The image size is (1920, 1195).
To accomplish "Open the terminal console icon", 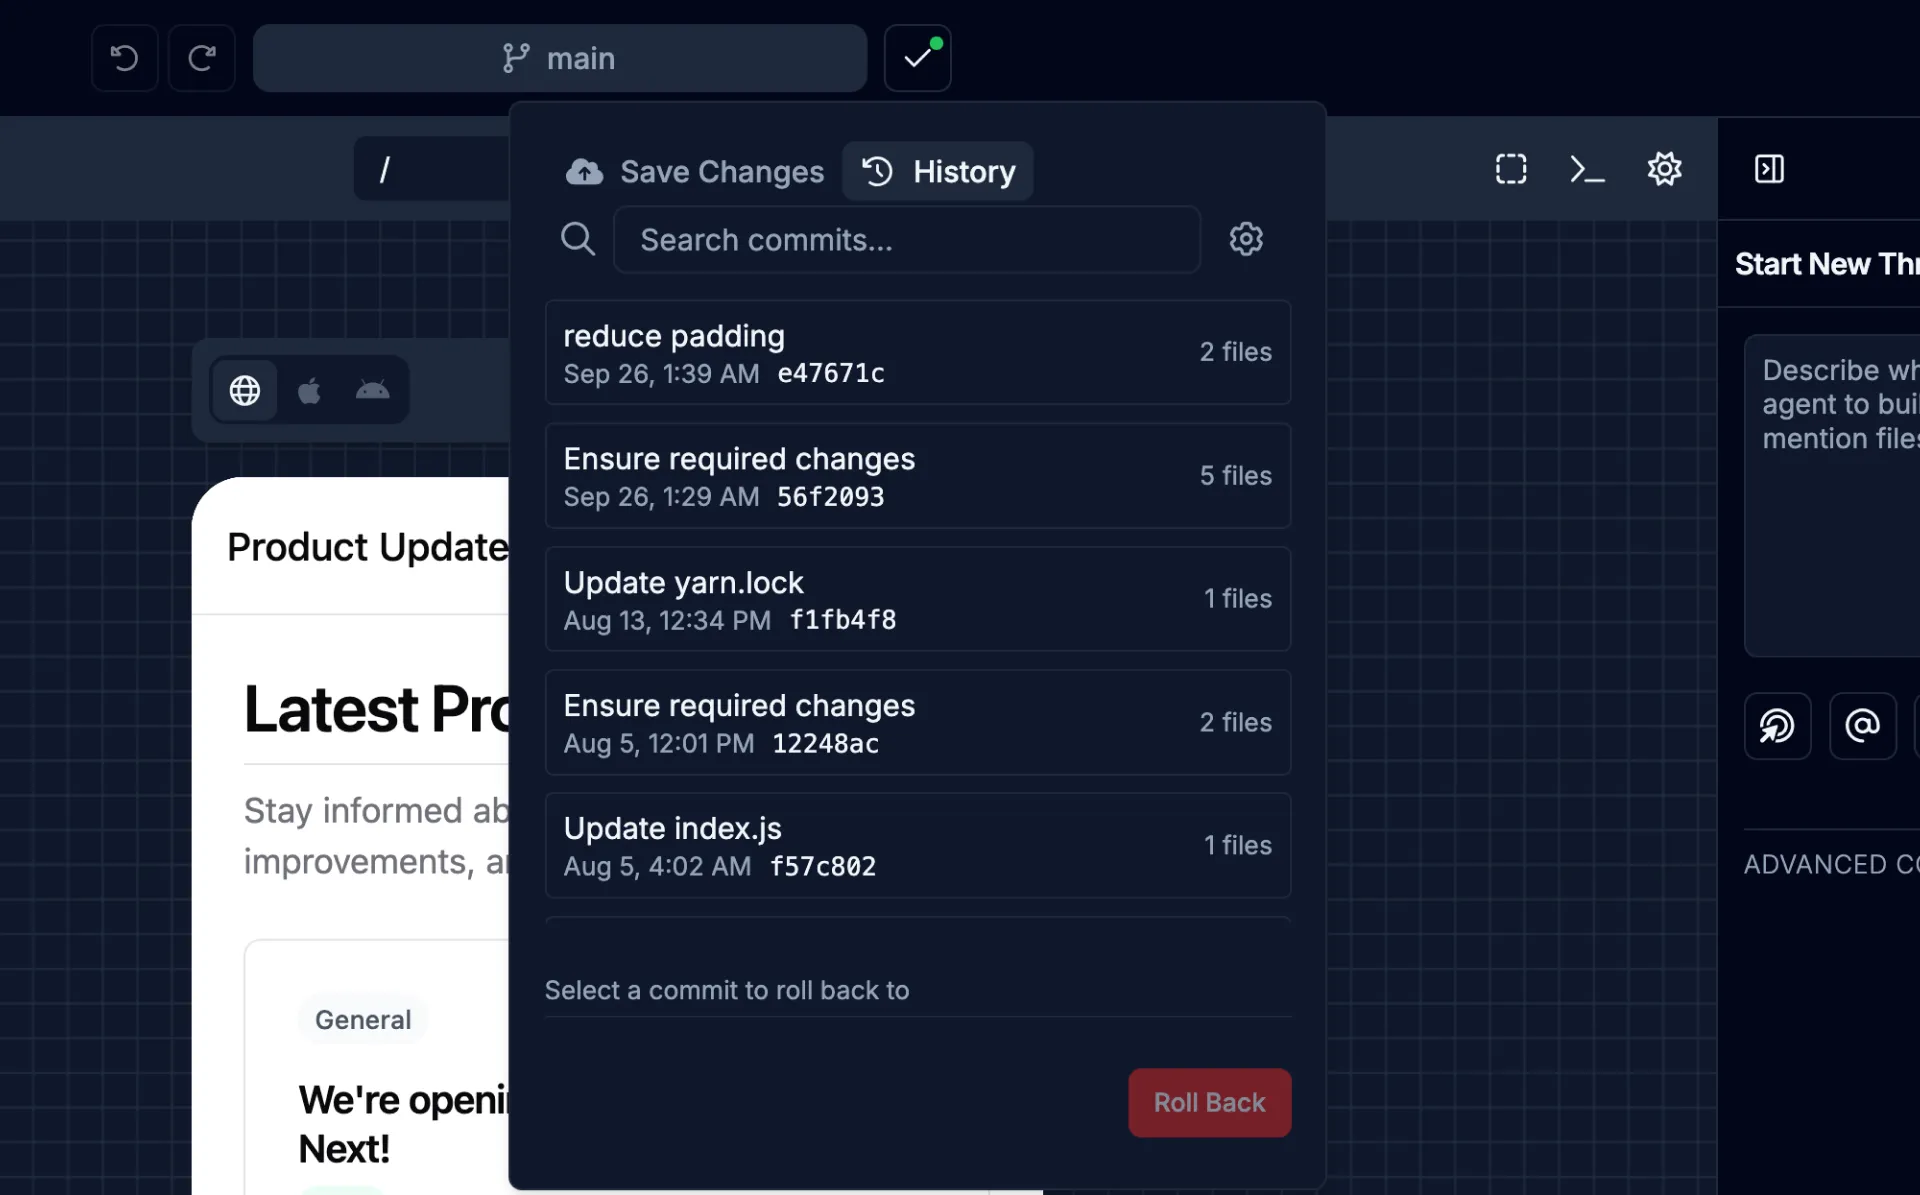I will coord(1587,169).
